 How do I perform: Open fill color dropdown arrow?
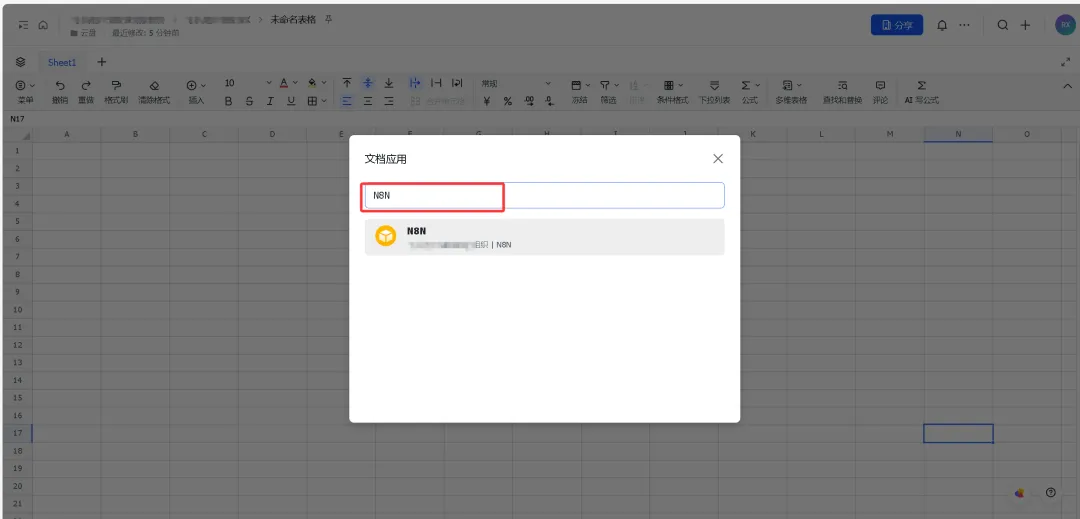[324, 83]
